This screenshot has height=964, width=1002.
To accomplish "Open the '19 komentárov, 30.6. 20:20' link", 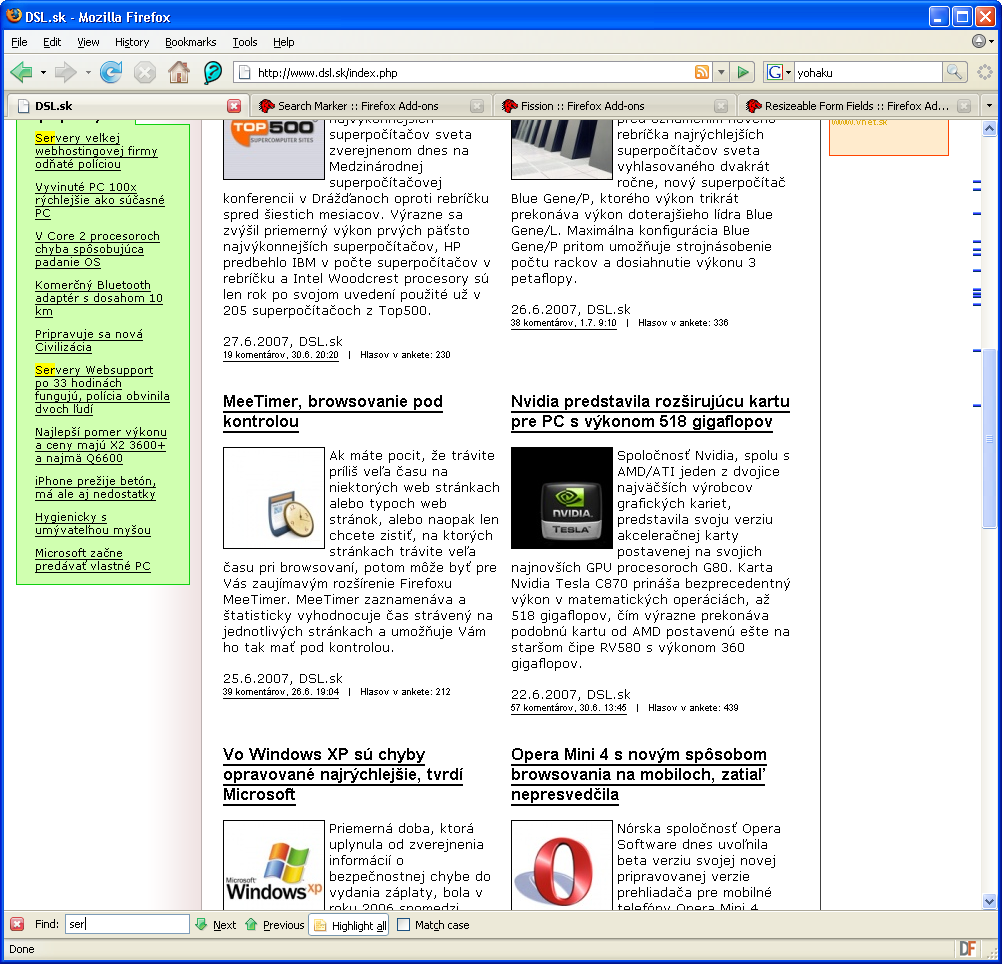I will (x=281, y=355).
